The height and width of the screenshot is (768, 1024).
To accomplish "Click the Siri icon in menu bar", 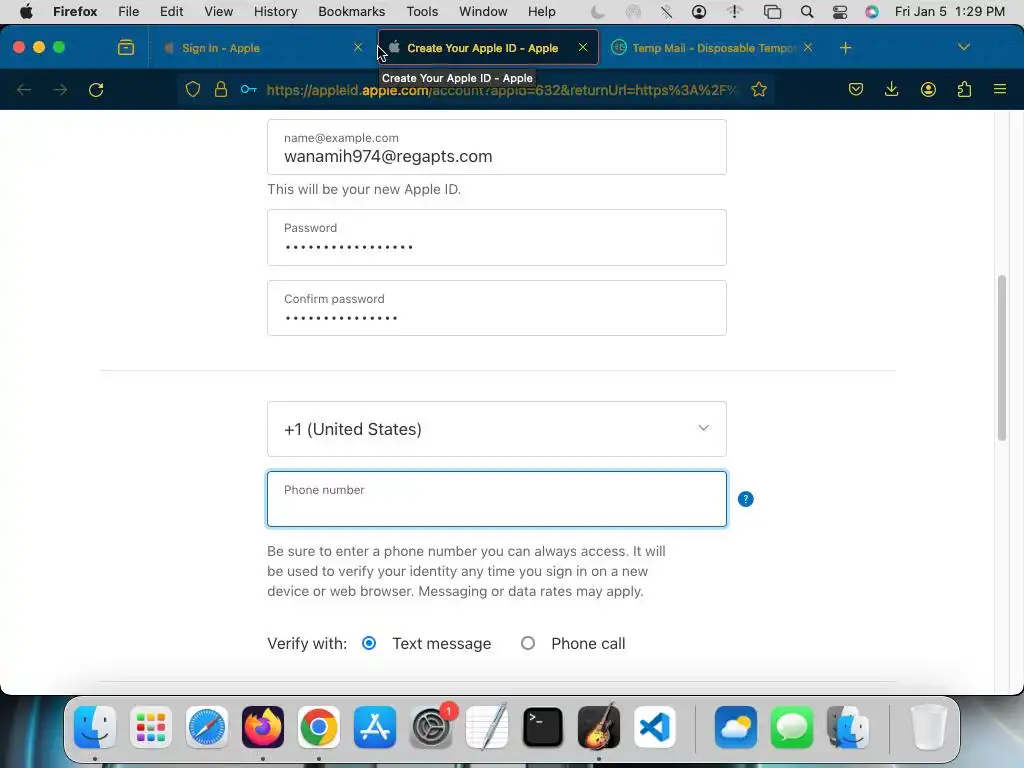I will coord(872,12).
